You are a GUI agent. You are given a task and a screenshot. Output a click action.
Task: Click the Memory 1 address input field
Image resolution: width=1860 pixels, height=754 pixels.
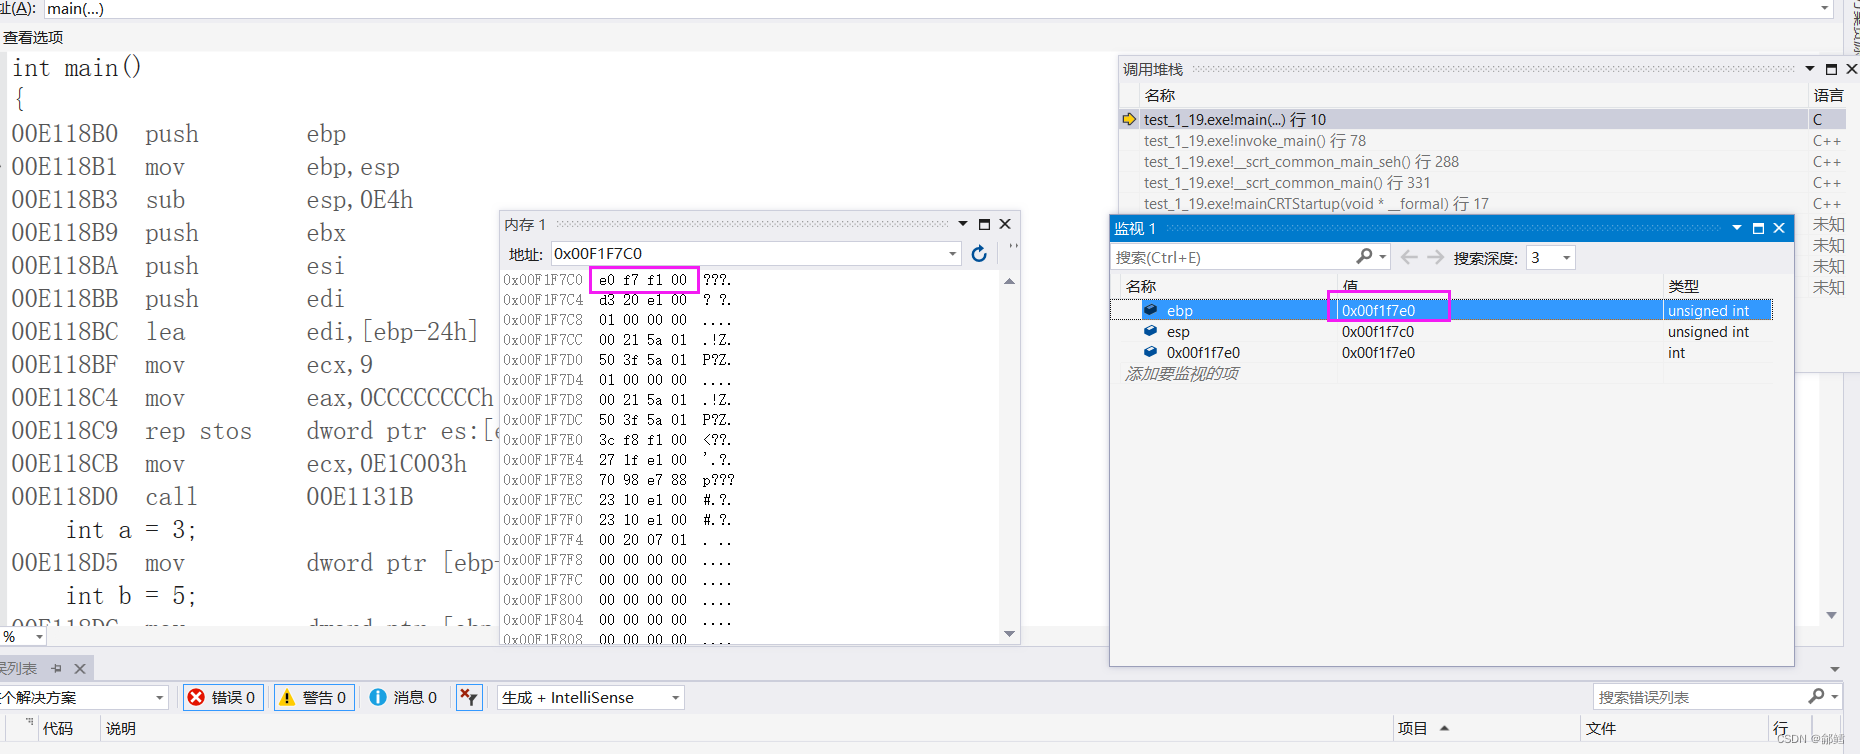point(748,254)
